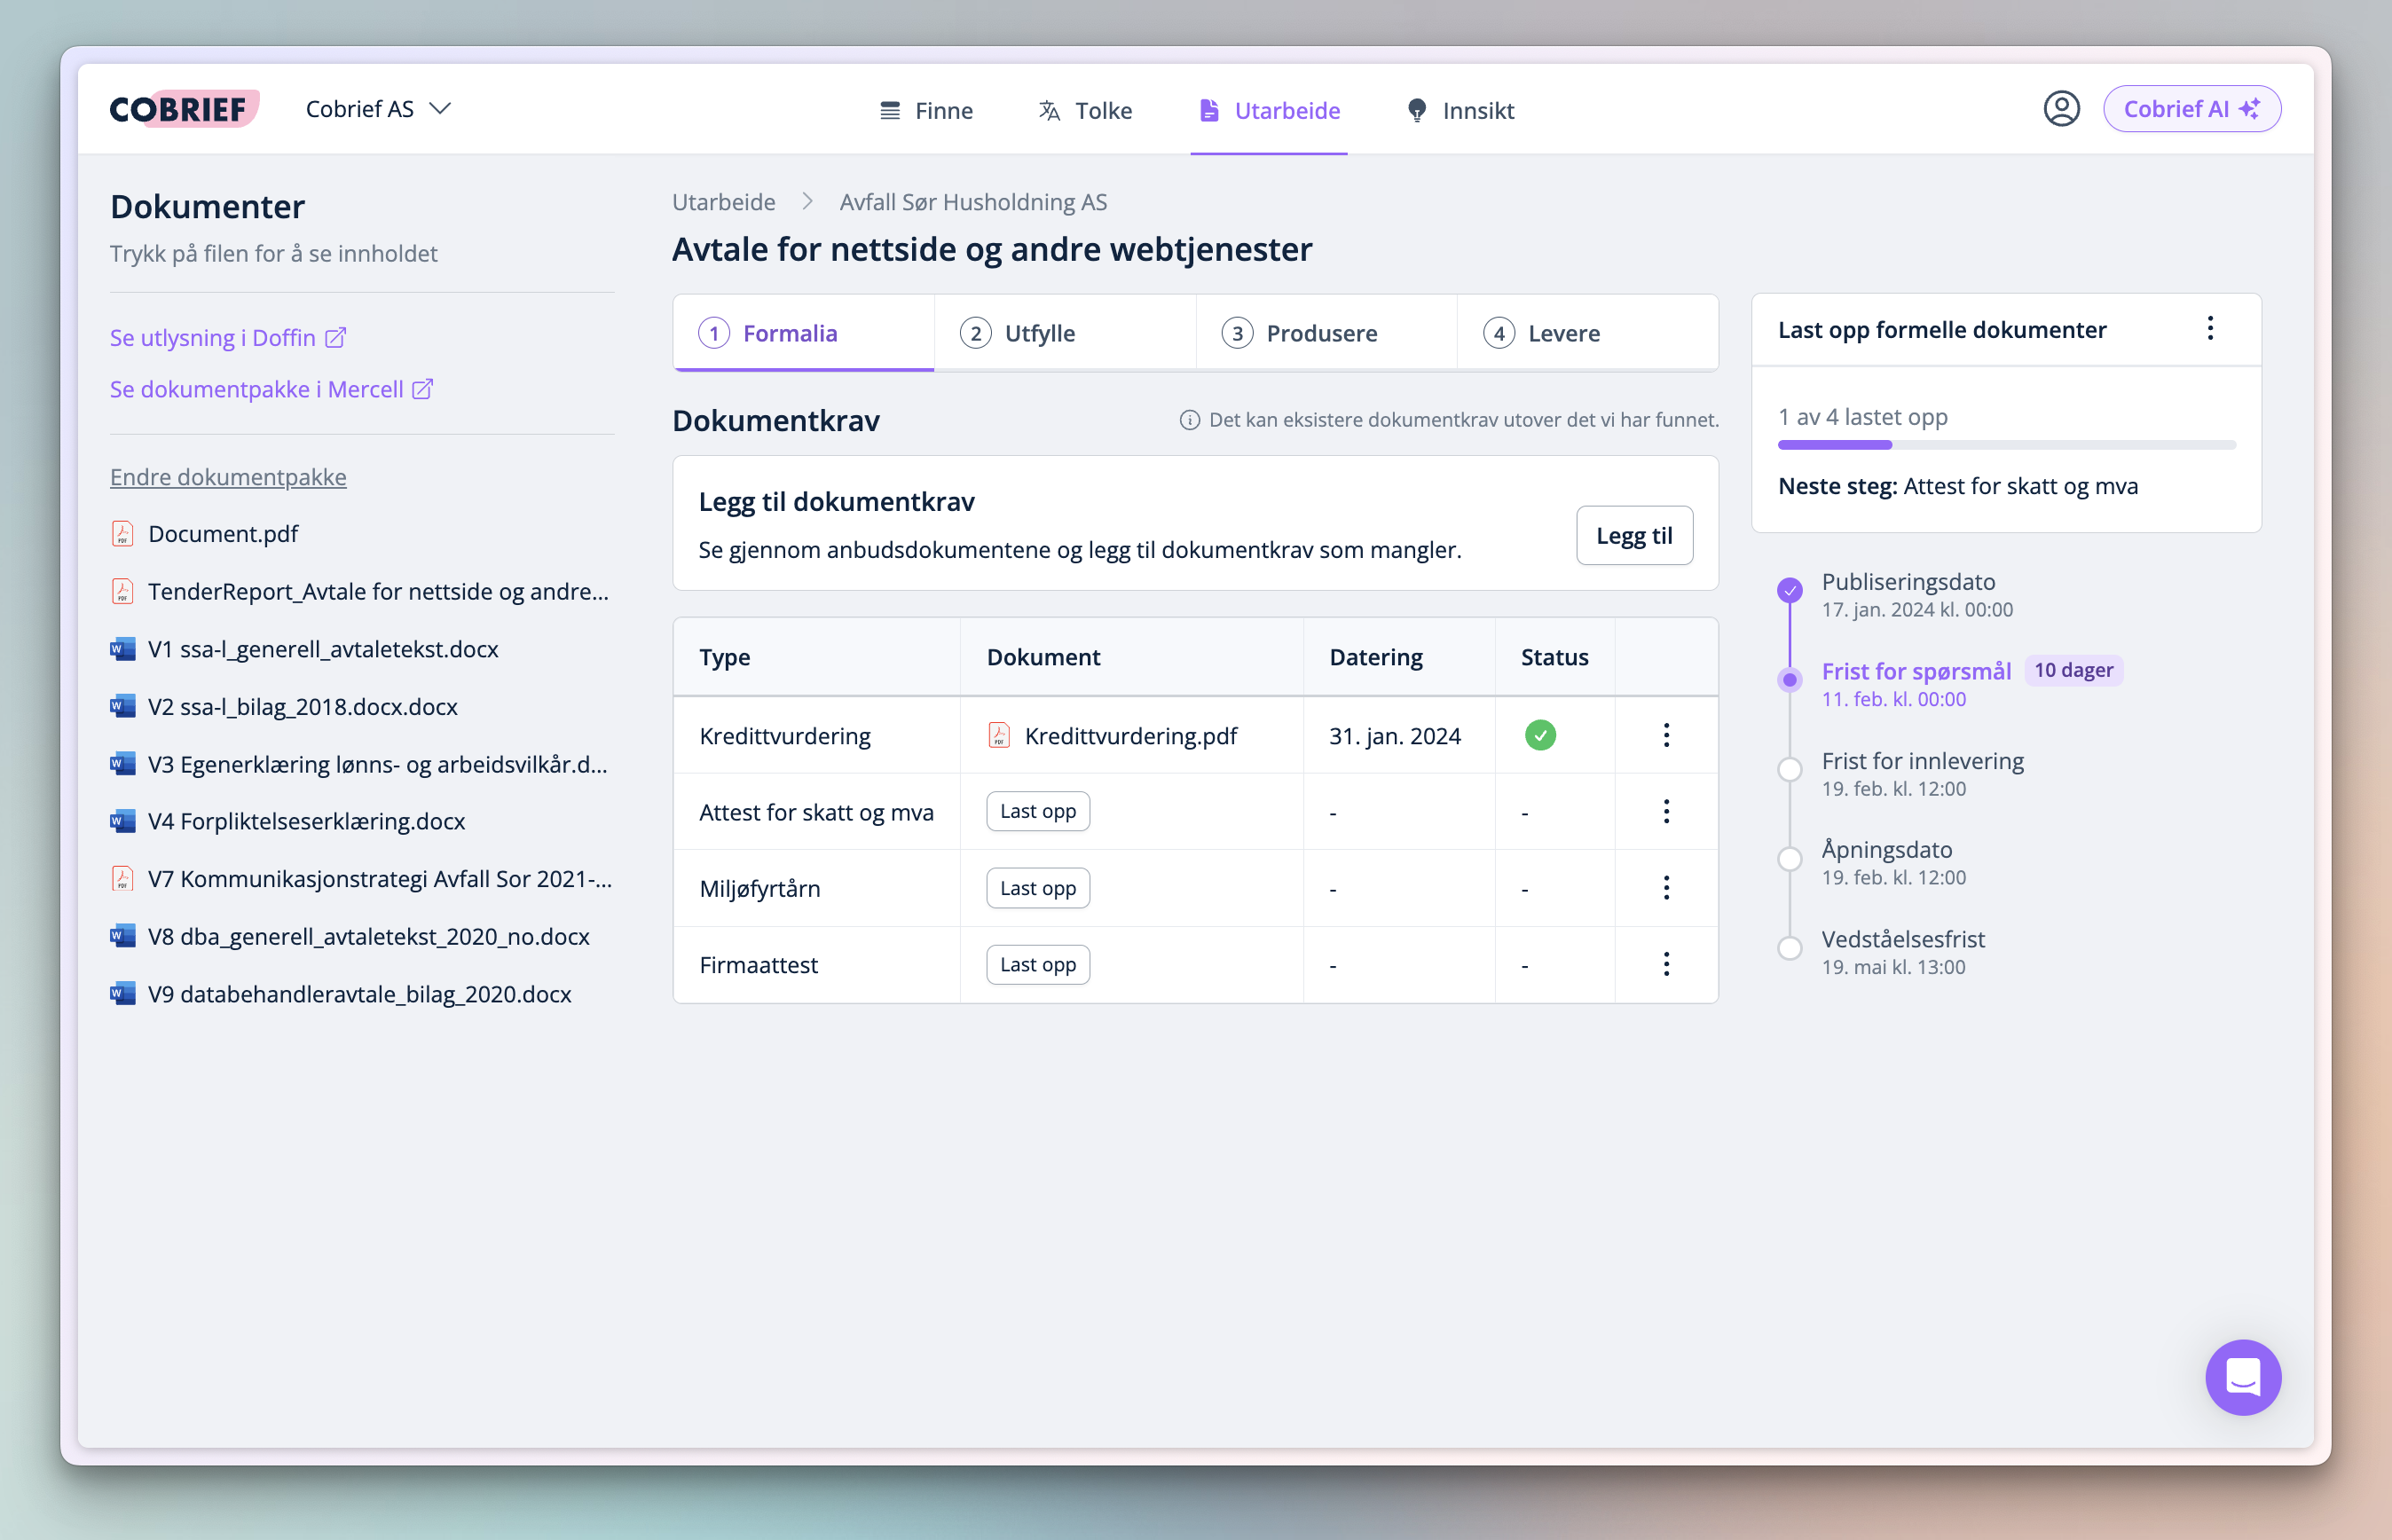This screenshot has width=2392, height=1540.
Task: Open Kredittvurdering row three-dot menu
Action: point(1666,735)
